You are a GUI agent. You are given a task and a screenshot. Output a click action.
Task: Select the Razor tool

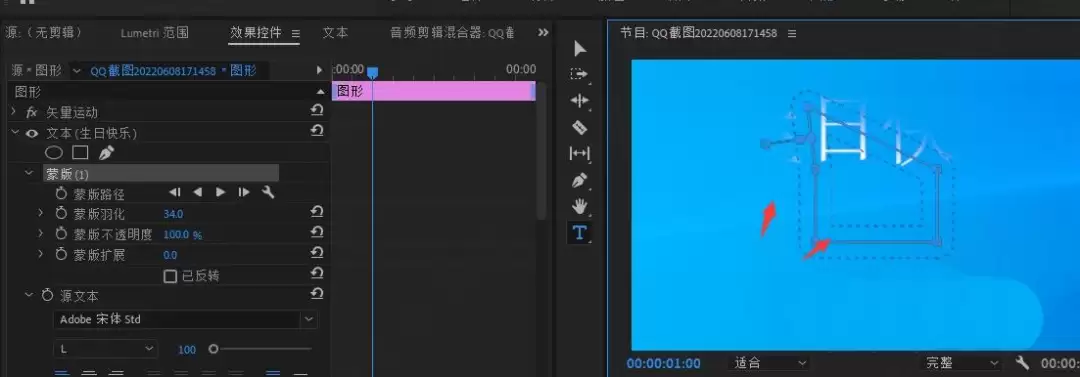pyautogui.click(x=579, y=127)
